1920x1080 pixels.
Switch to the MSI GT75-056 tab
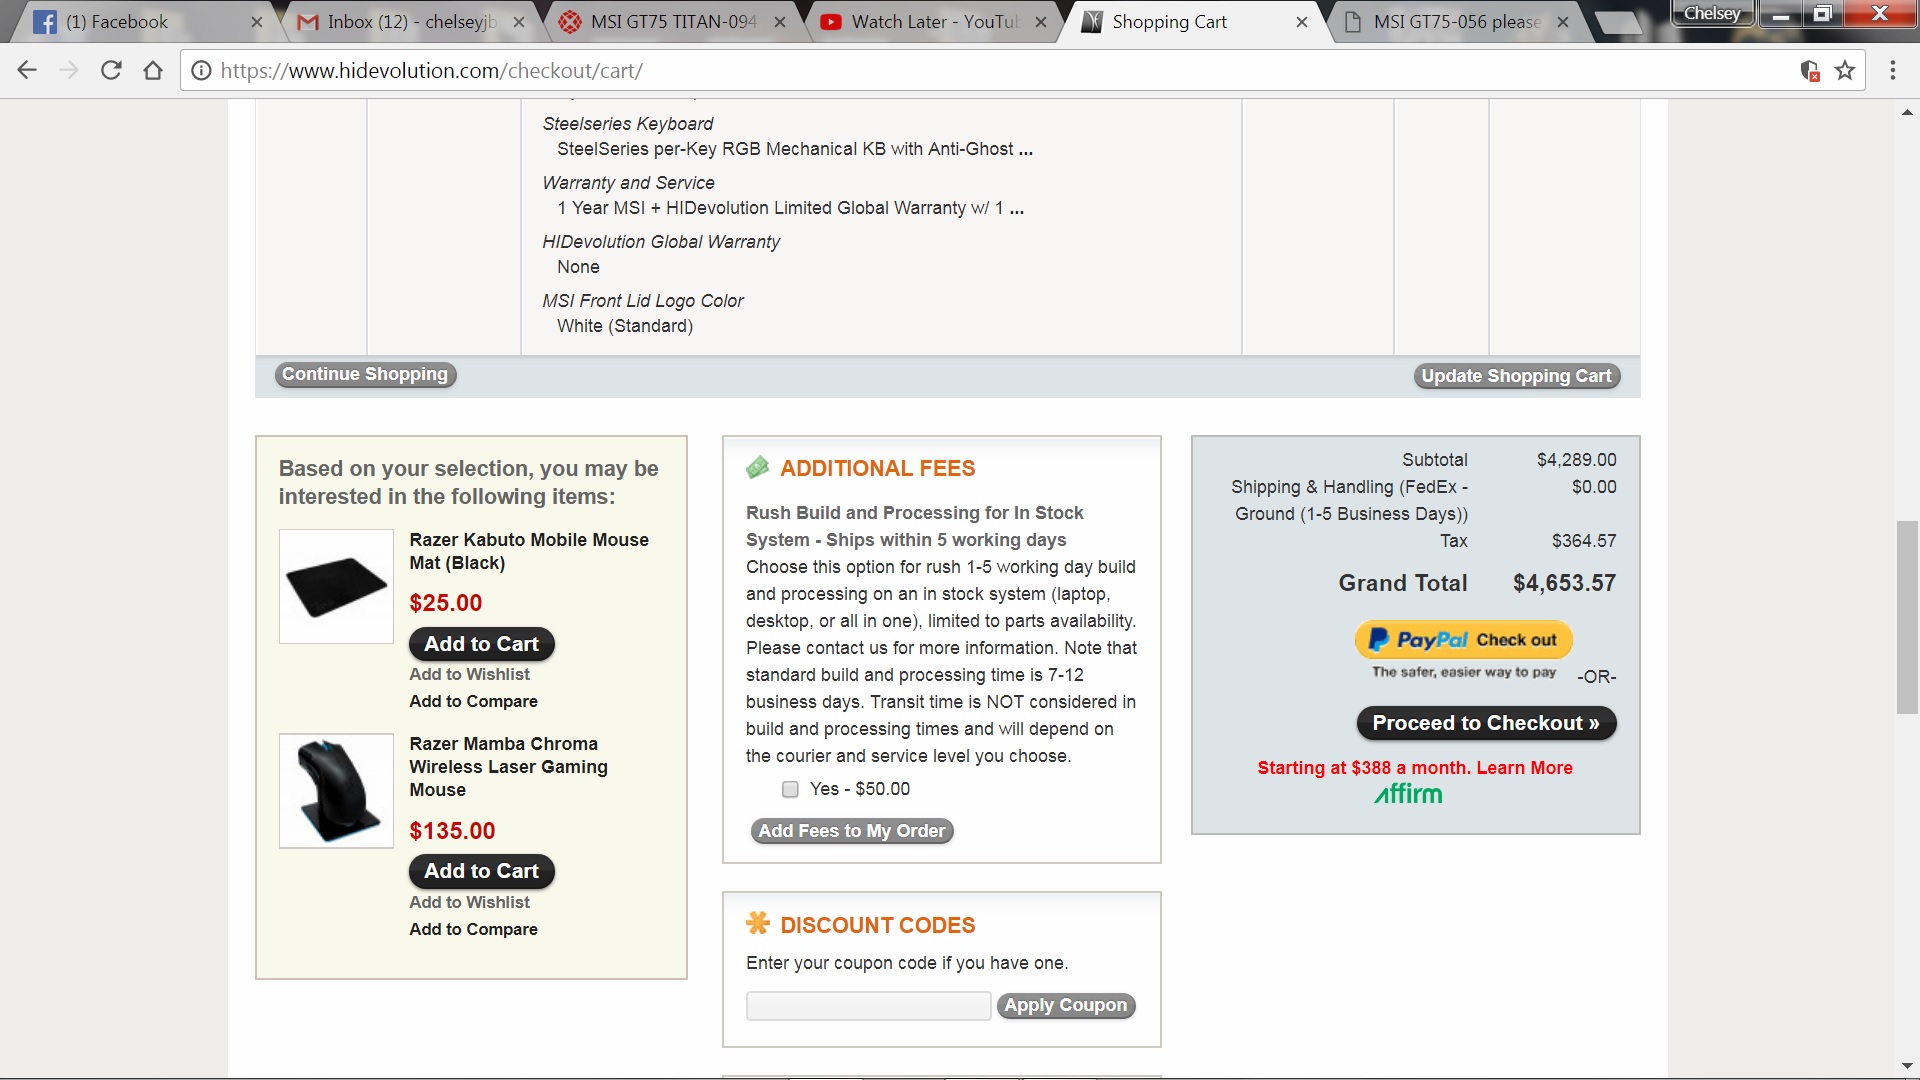(1457, 22)
